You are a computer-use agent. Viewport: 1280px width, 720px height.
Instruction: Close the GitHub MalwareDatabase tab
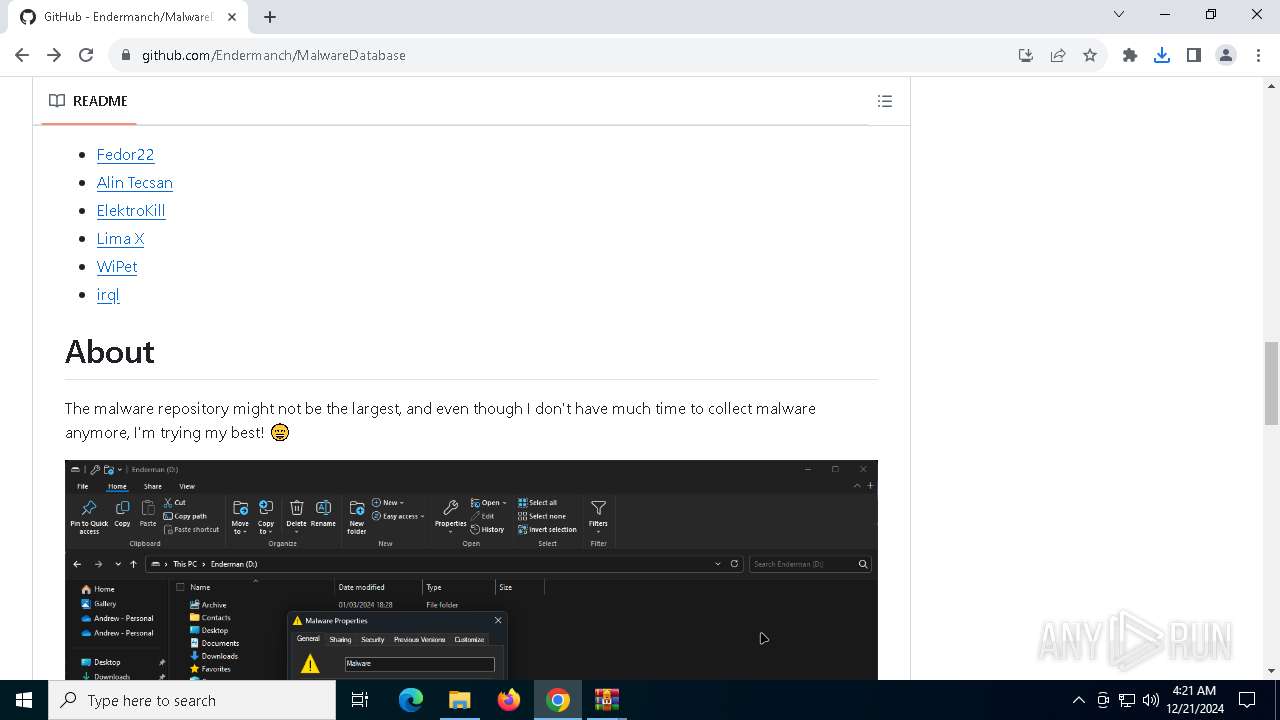(231, 17)
